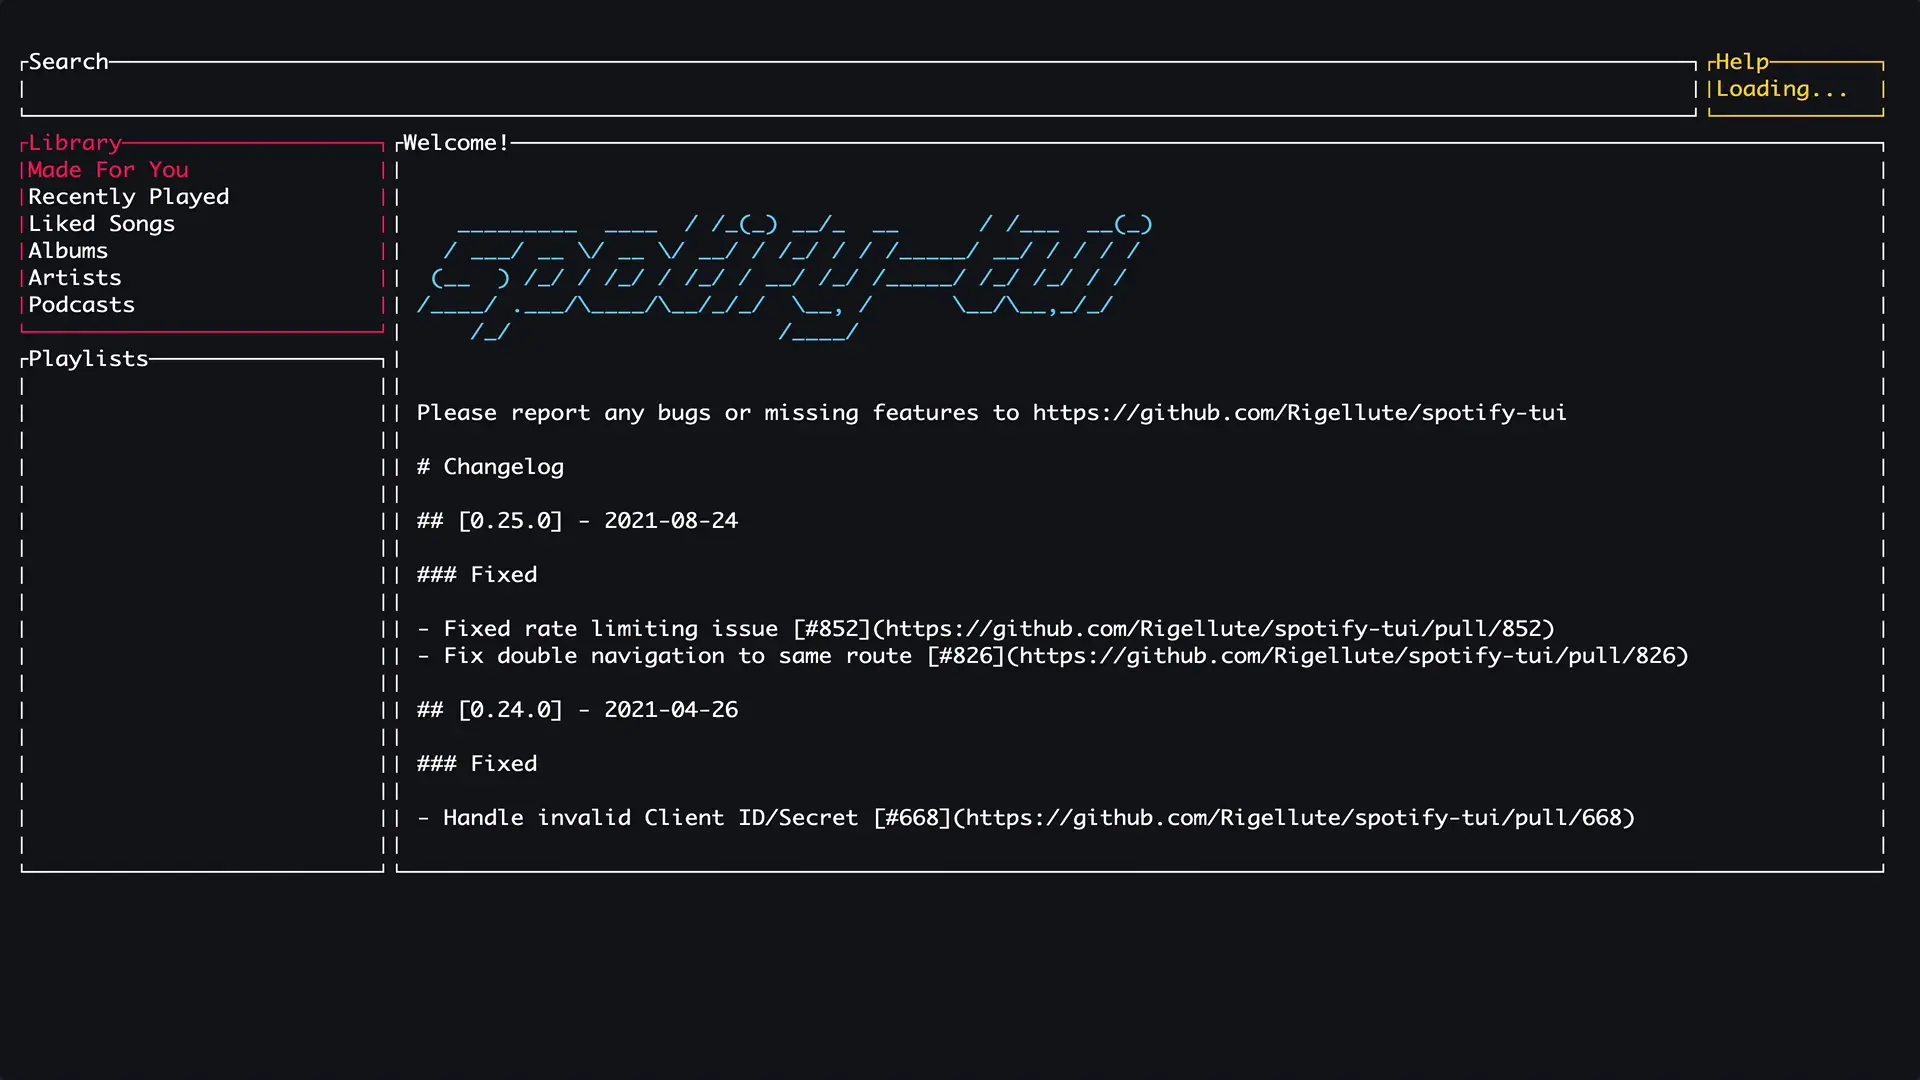The height and width of the screenshot is (1080, 1920).
Task: Go to Albums section
Action: [x=68, y=251]
